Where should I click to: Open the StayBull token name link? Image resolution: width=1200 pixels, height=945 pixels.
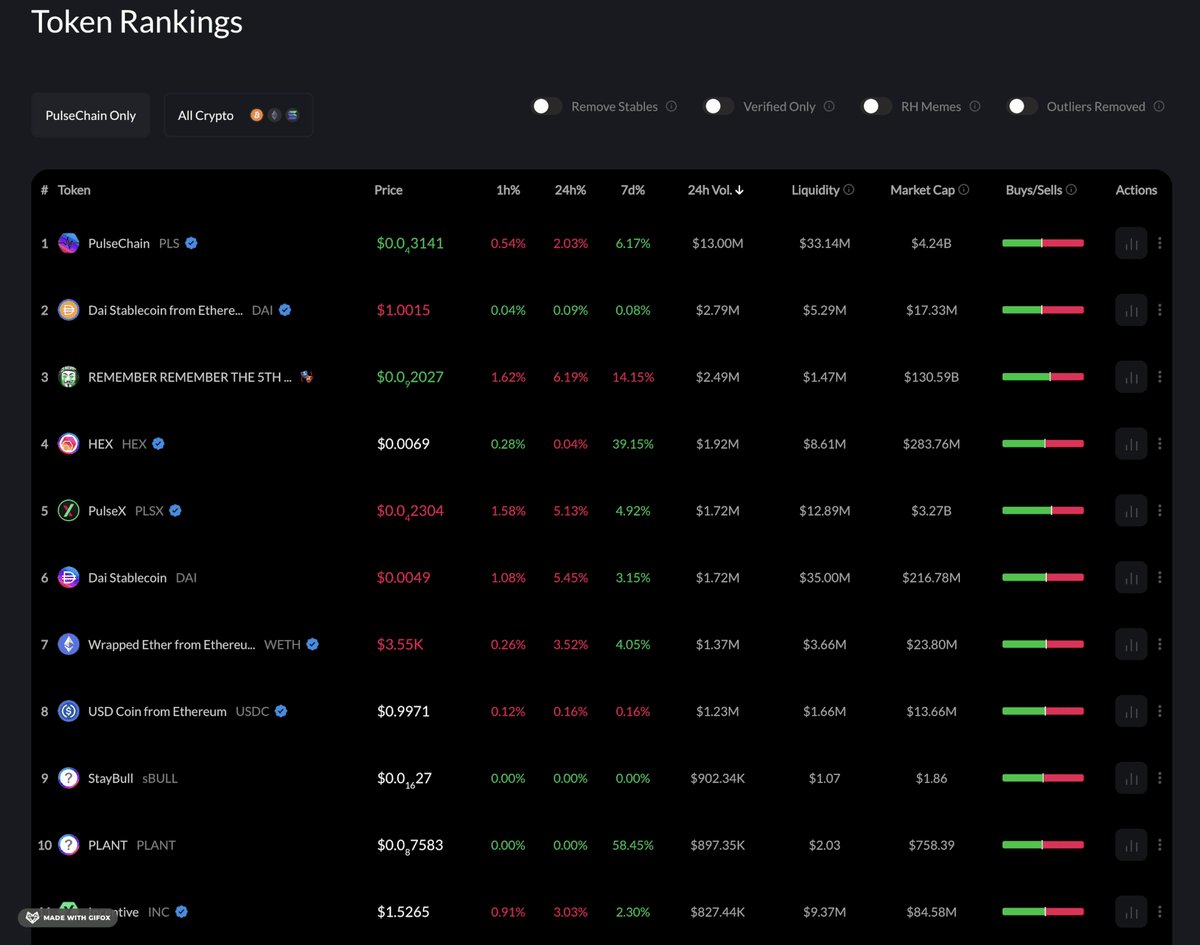111,778
